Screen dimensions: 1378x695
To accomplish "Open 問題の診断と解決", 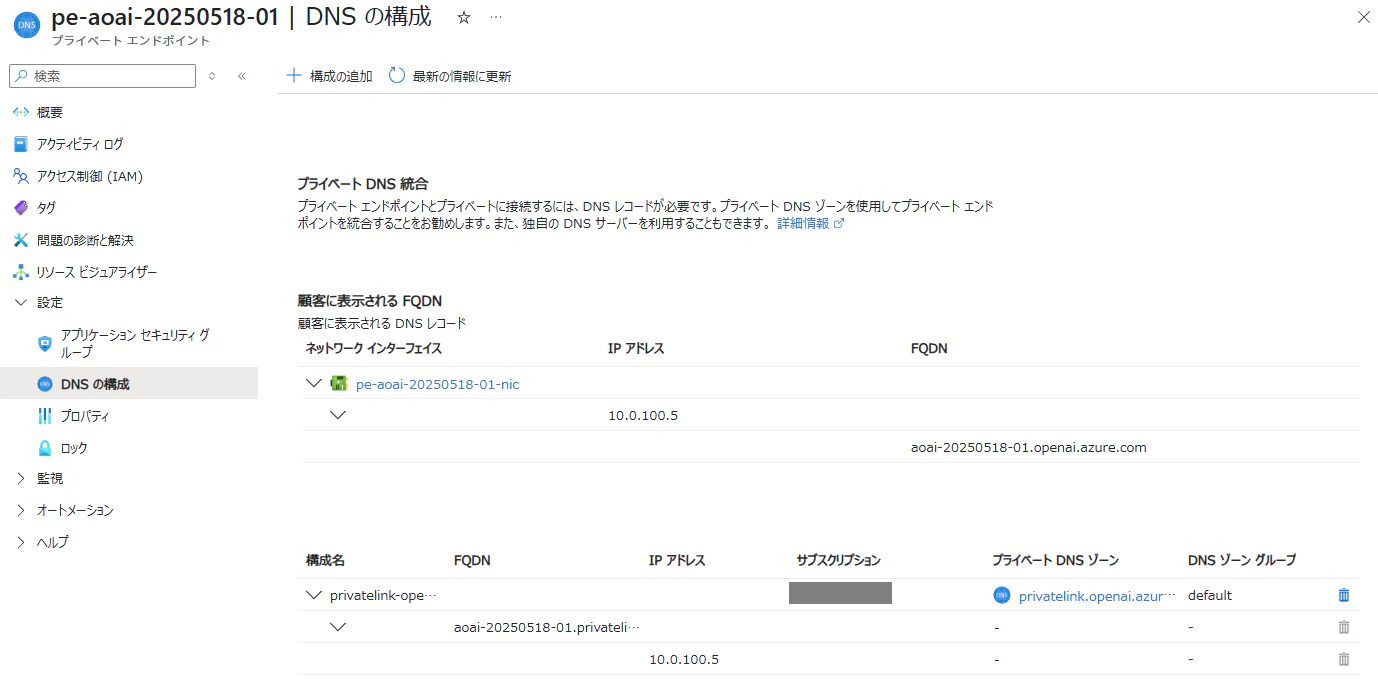I will pos(85,240).
